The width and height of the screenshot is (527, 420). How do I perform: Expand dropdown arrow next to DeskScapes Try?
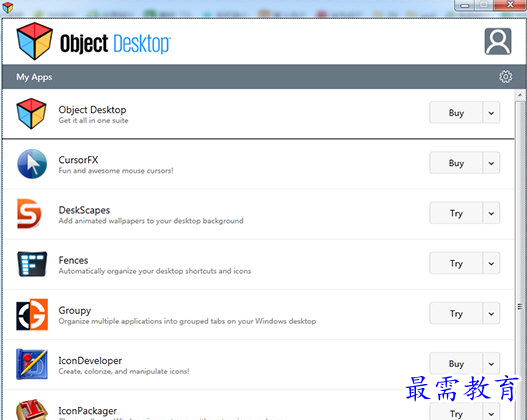click(491, 213)
